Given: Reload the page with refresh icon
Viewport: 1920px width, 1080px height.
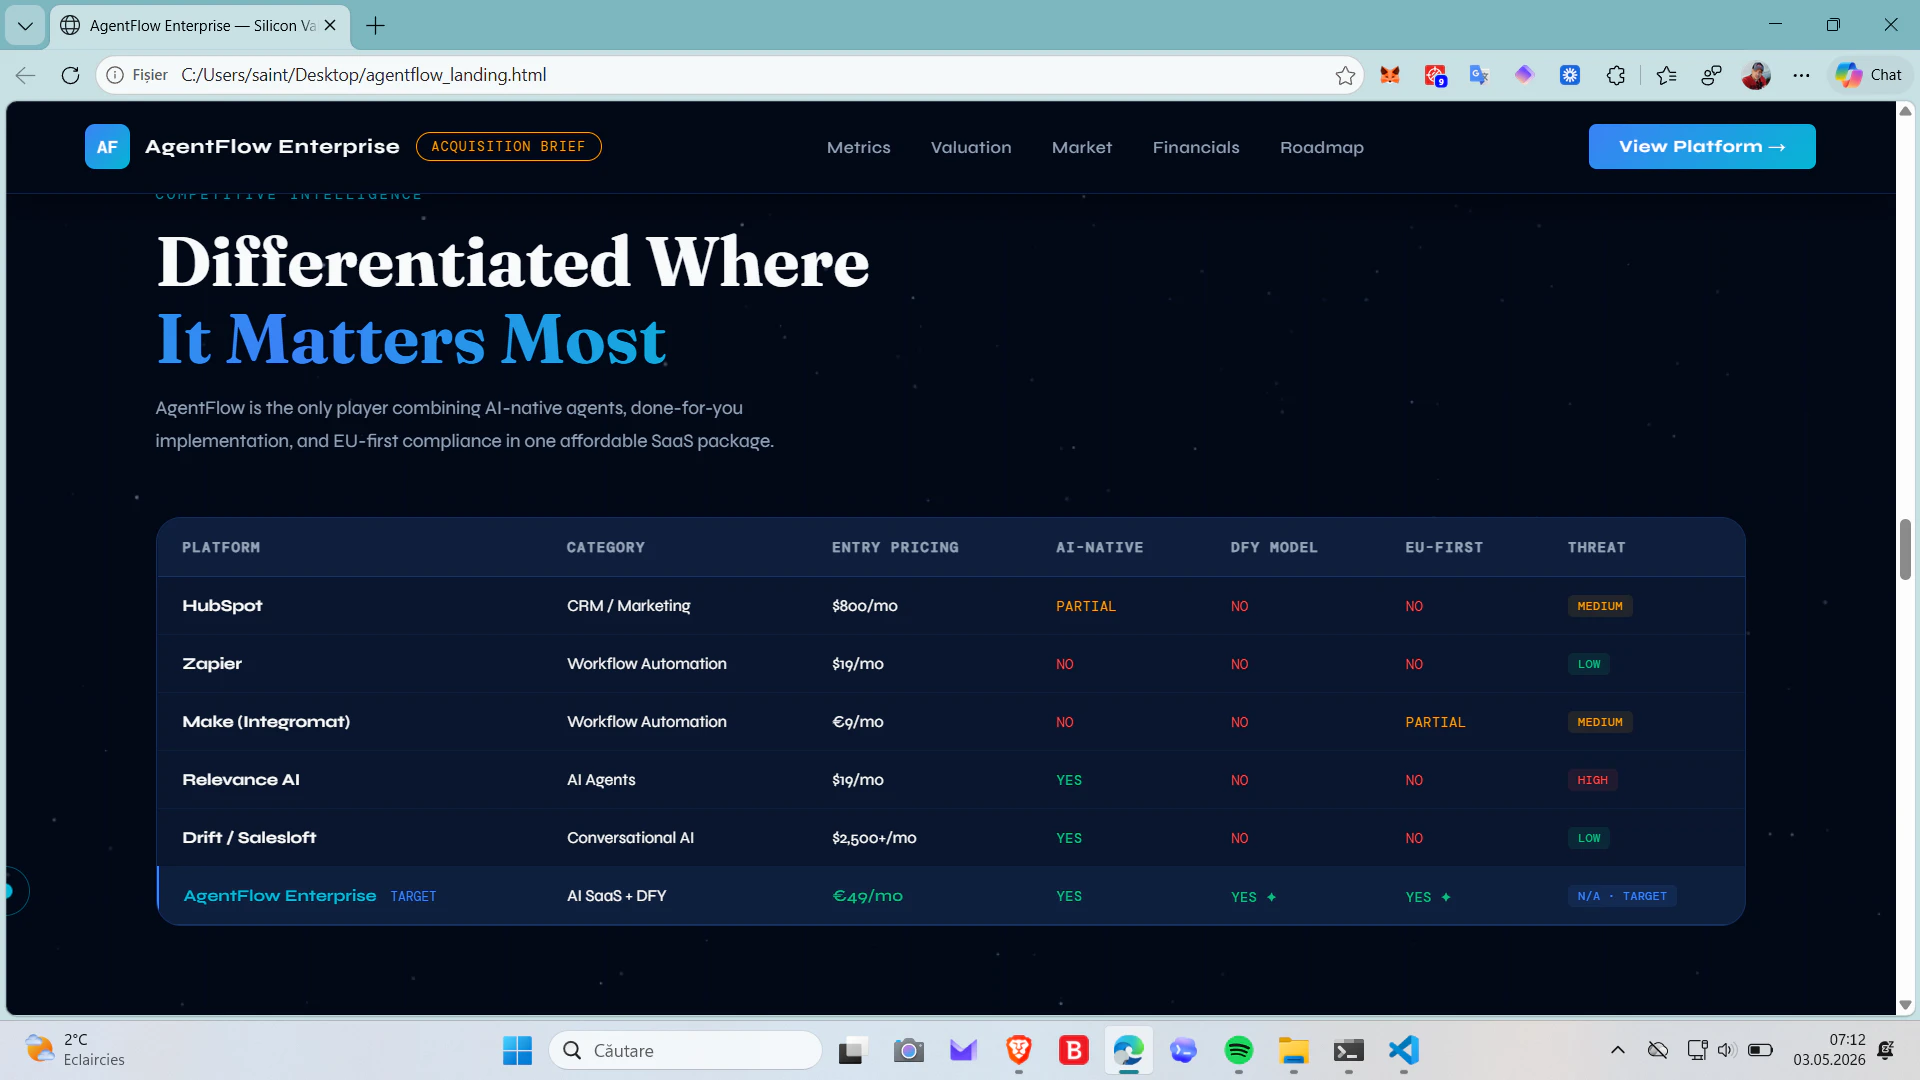Looking at the screenshot, I should point(70,75).
